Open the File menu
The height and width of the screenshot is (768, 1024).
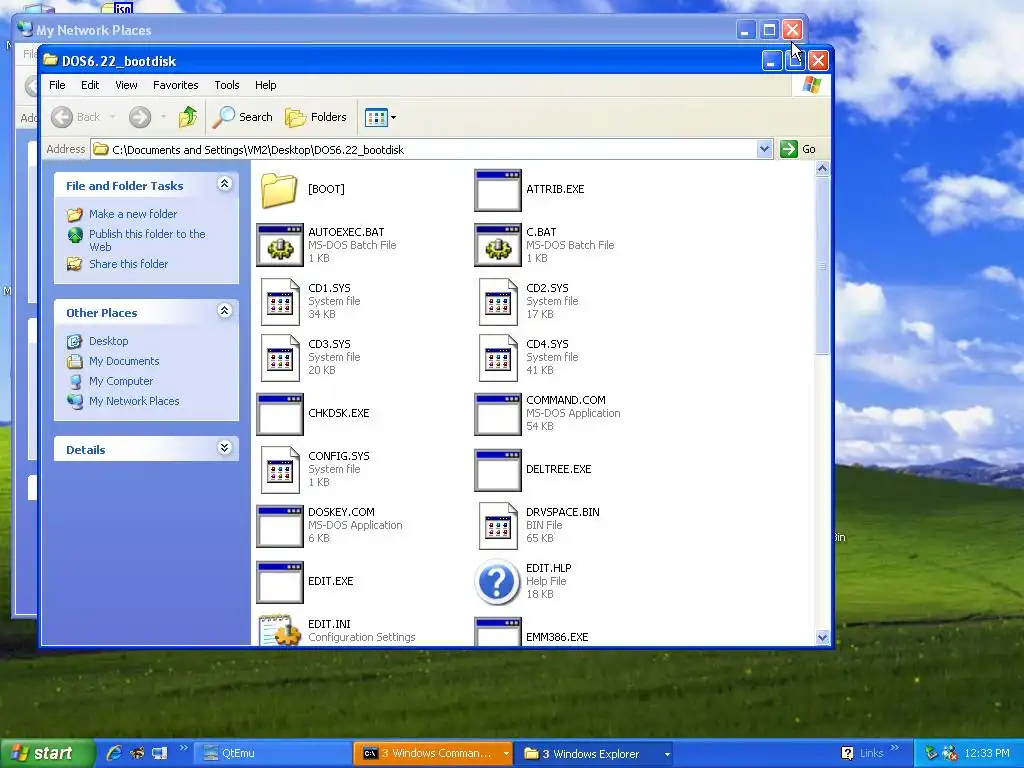tap(57, 85)
